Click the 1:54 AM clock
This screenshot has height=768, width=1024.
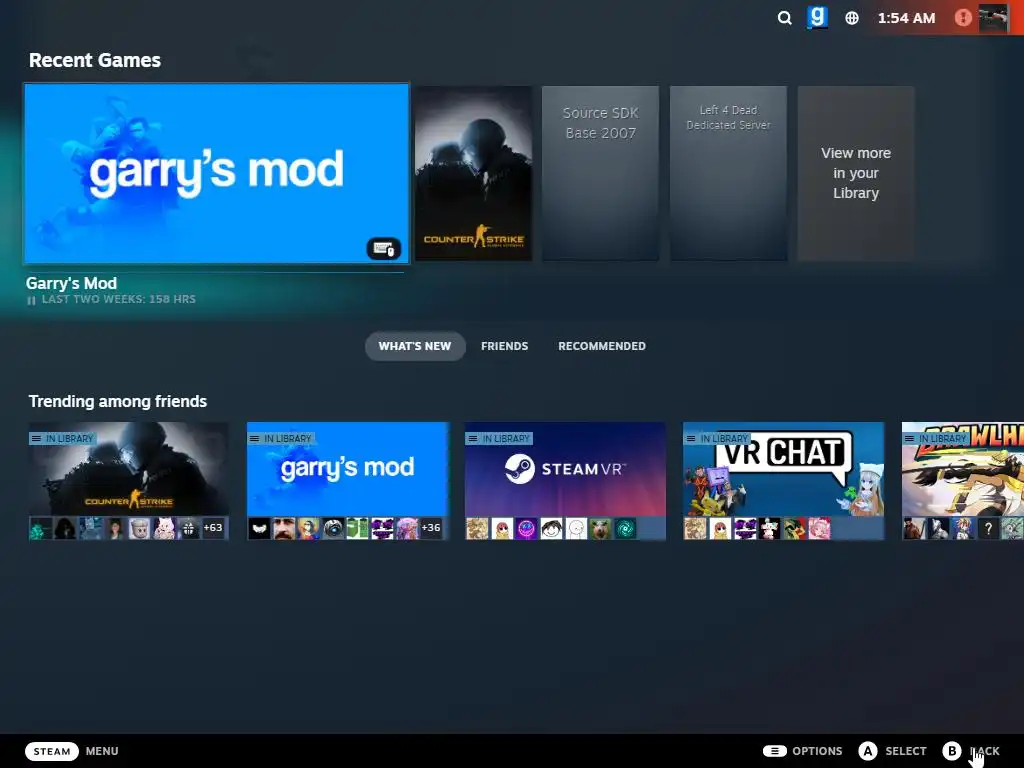click(x=906, y=18)
